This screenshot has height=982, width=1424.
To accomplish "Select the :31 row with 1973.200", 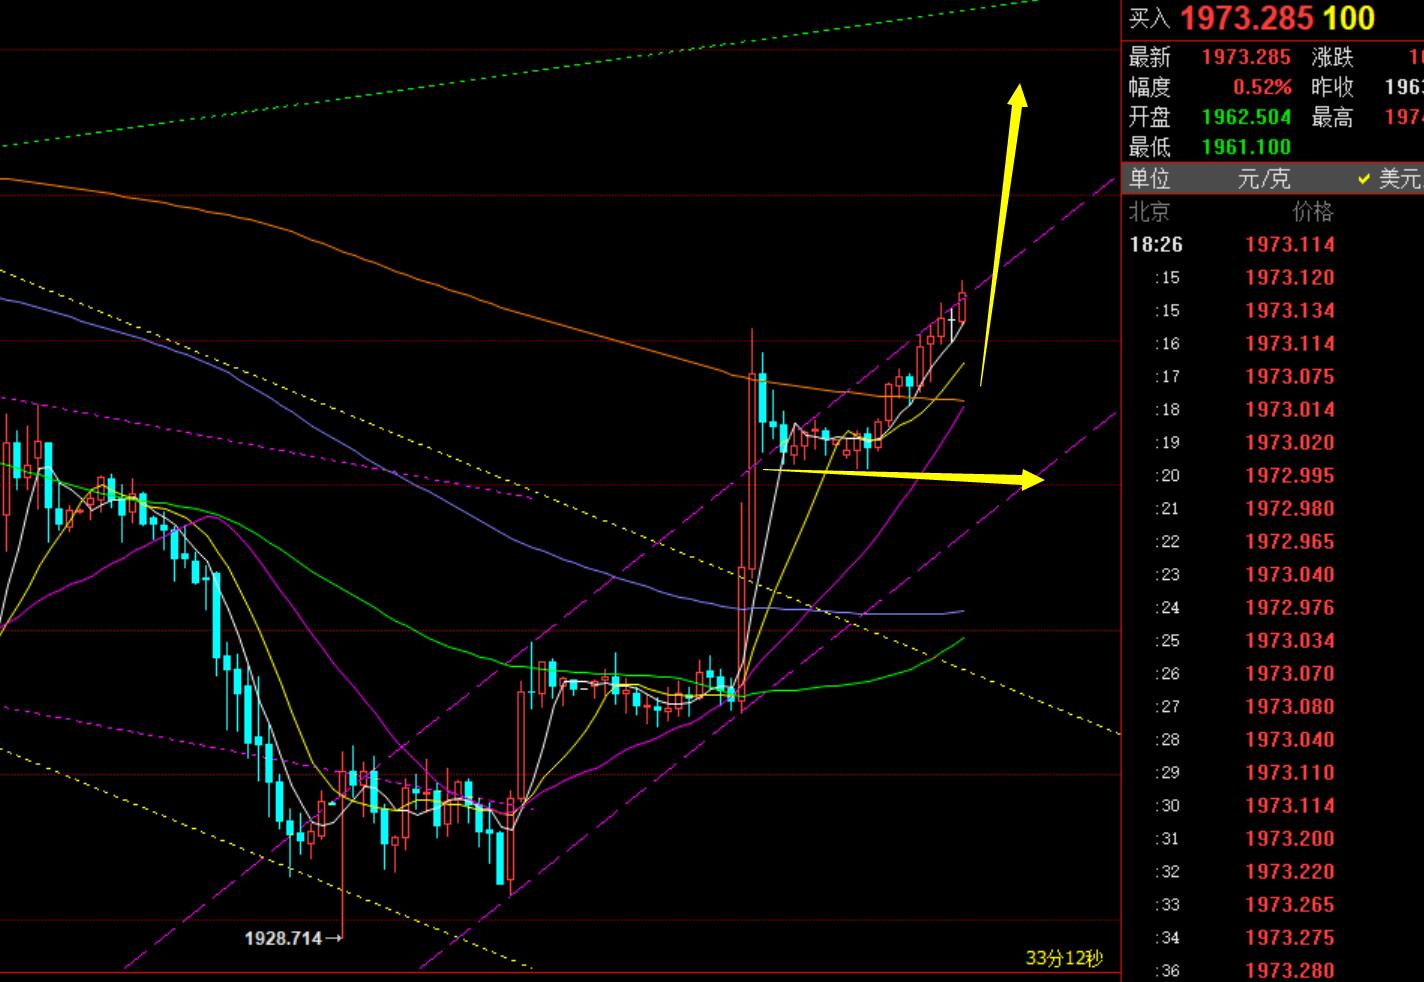I will [1273, 839].
